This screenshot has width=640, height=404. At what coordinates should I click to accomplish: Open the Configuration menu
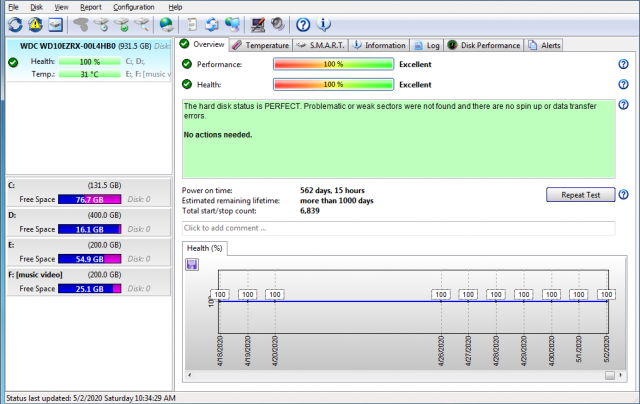tap(133, 7)
